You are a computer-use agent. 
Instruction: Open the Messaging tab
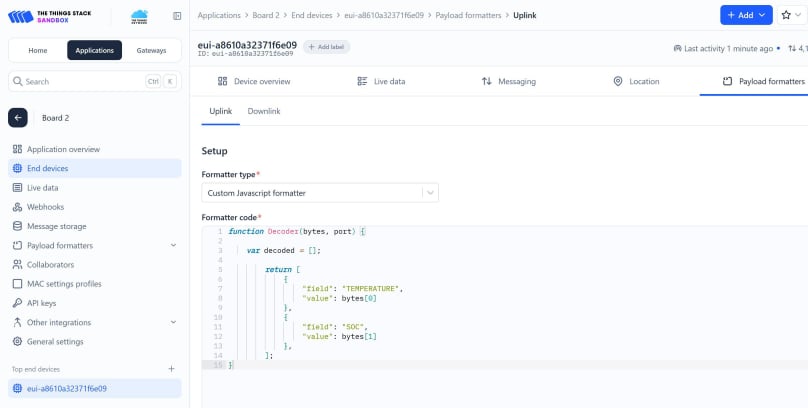509,81
